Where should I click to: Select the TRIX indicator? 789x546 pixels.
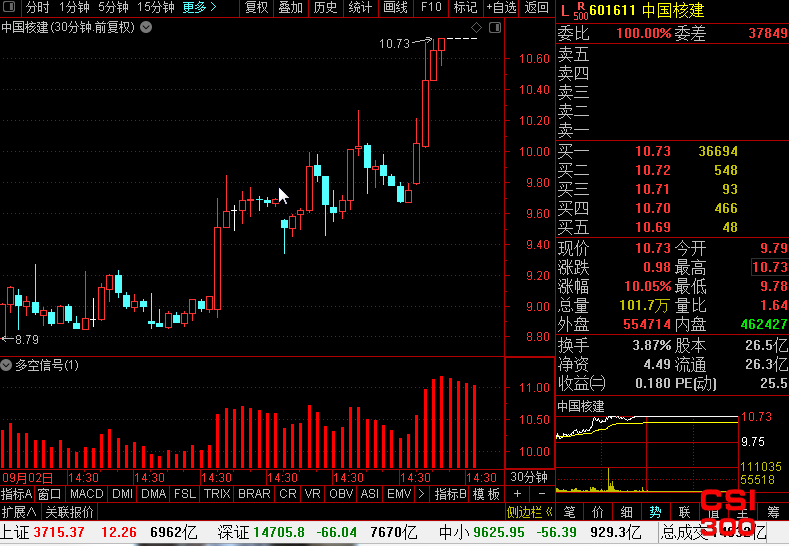[x=217, y=494]
